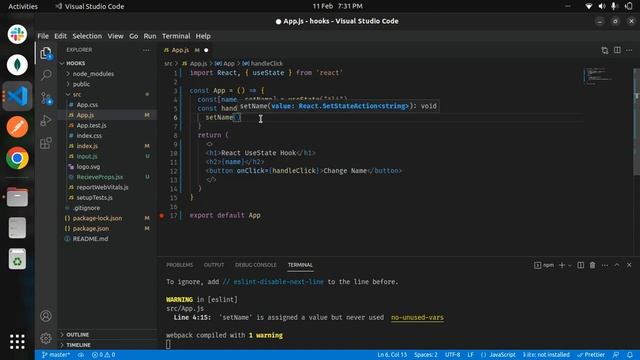Expand the OUTLINE section

click(x=78, y=335)
